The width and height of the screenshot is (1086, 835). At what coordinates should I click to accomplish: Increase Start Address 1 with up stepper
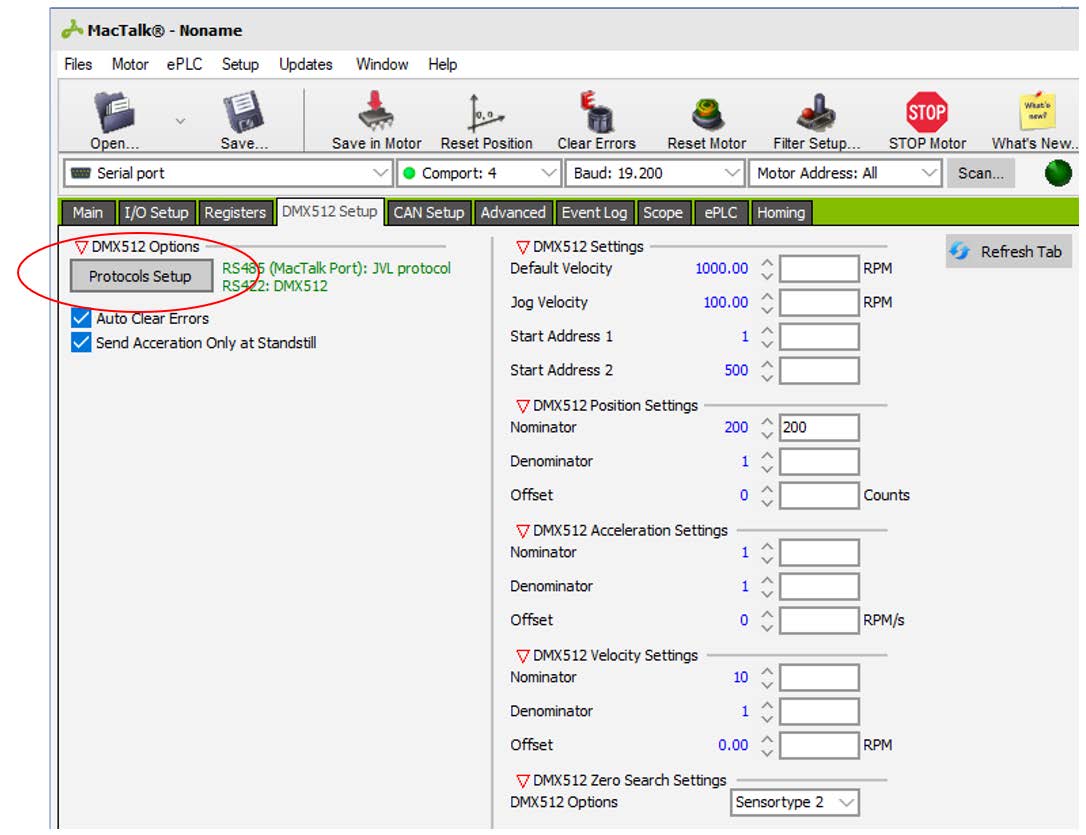coord(767,330)
